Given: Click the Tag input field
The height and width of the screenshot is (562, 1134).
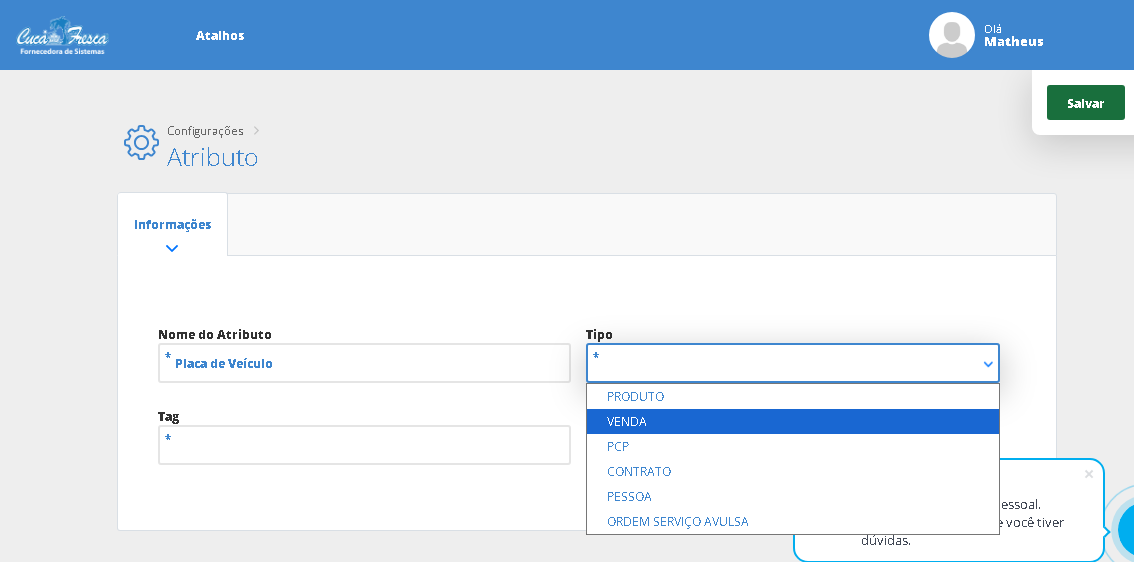Looking at the screenshot, I should (x=364, y=445).
